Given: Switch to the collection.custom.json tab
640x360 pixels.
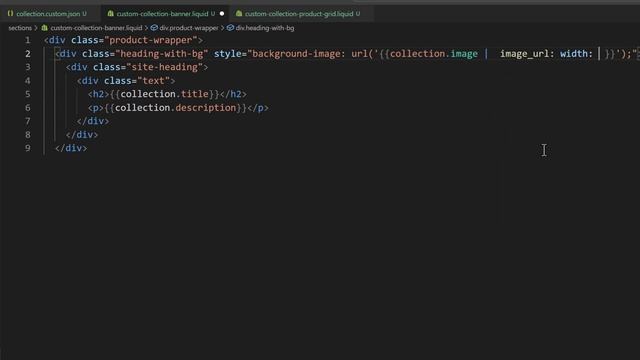Looking at the screenshot, I should tap(47, 13).
